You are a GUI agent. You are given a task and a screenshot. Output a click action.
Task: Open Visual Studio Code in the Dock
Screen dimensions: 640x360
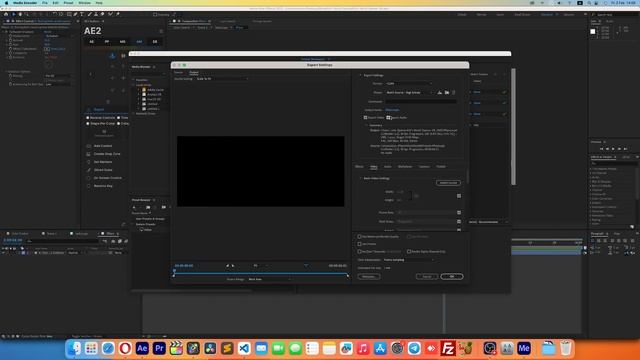[x=244, y=348]
